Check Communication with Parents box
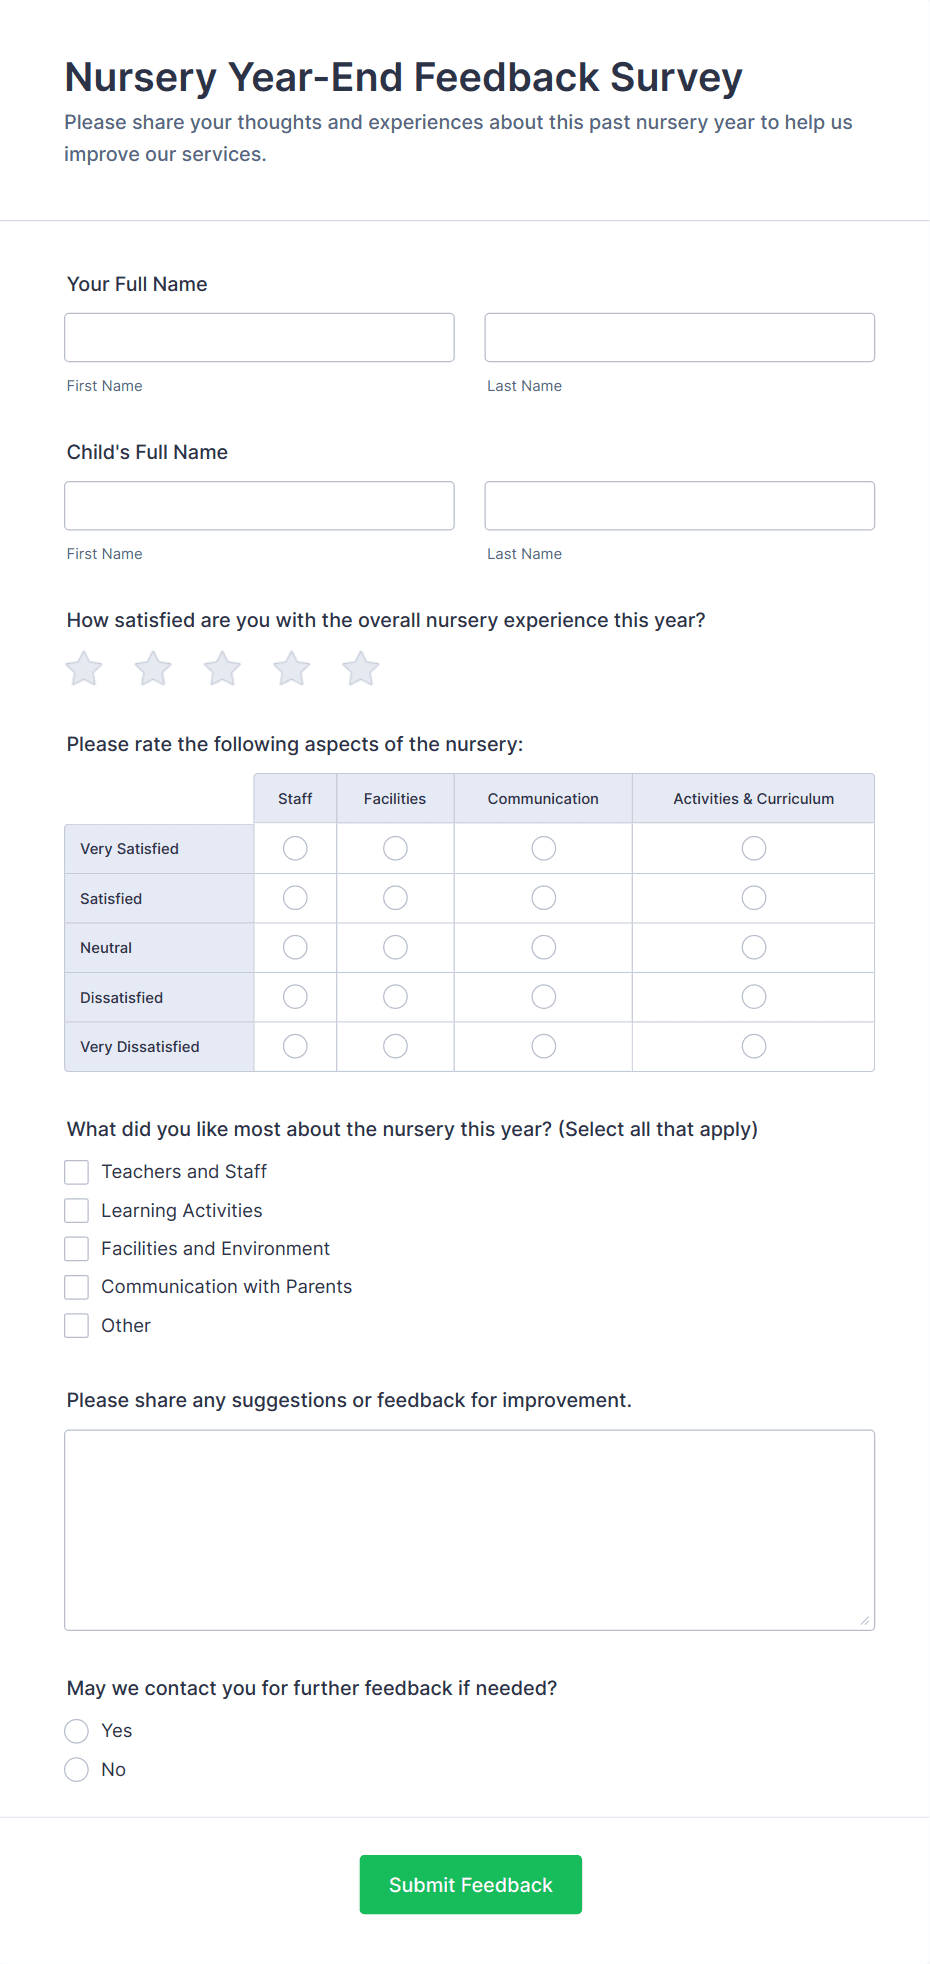The image size is (930, 1964). [x=77, y=1287]
